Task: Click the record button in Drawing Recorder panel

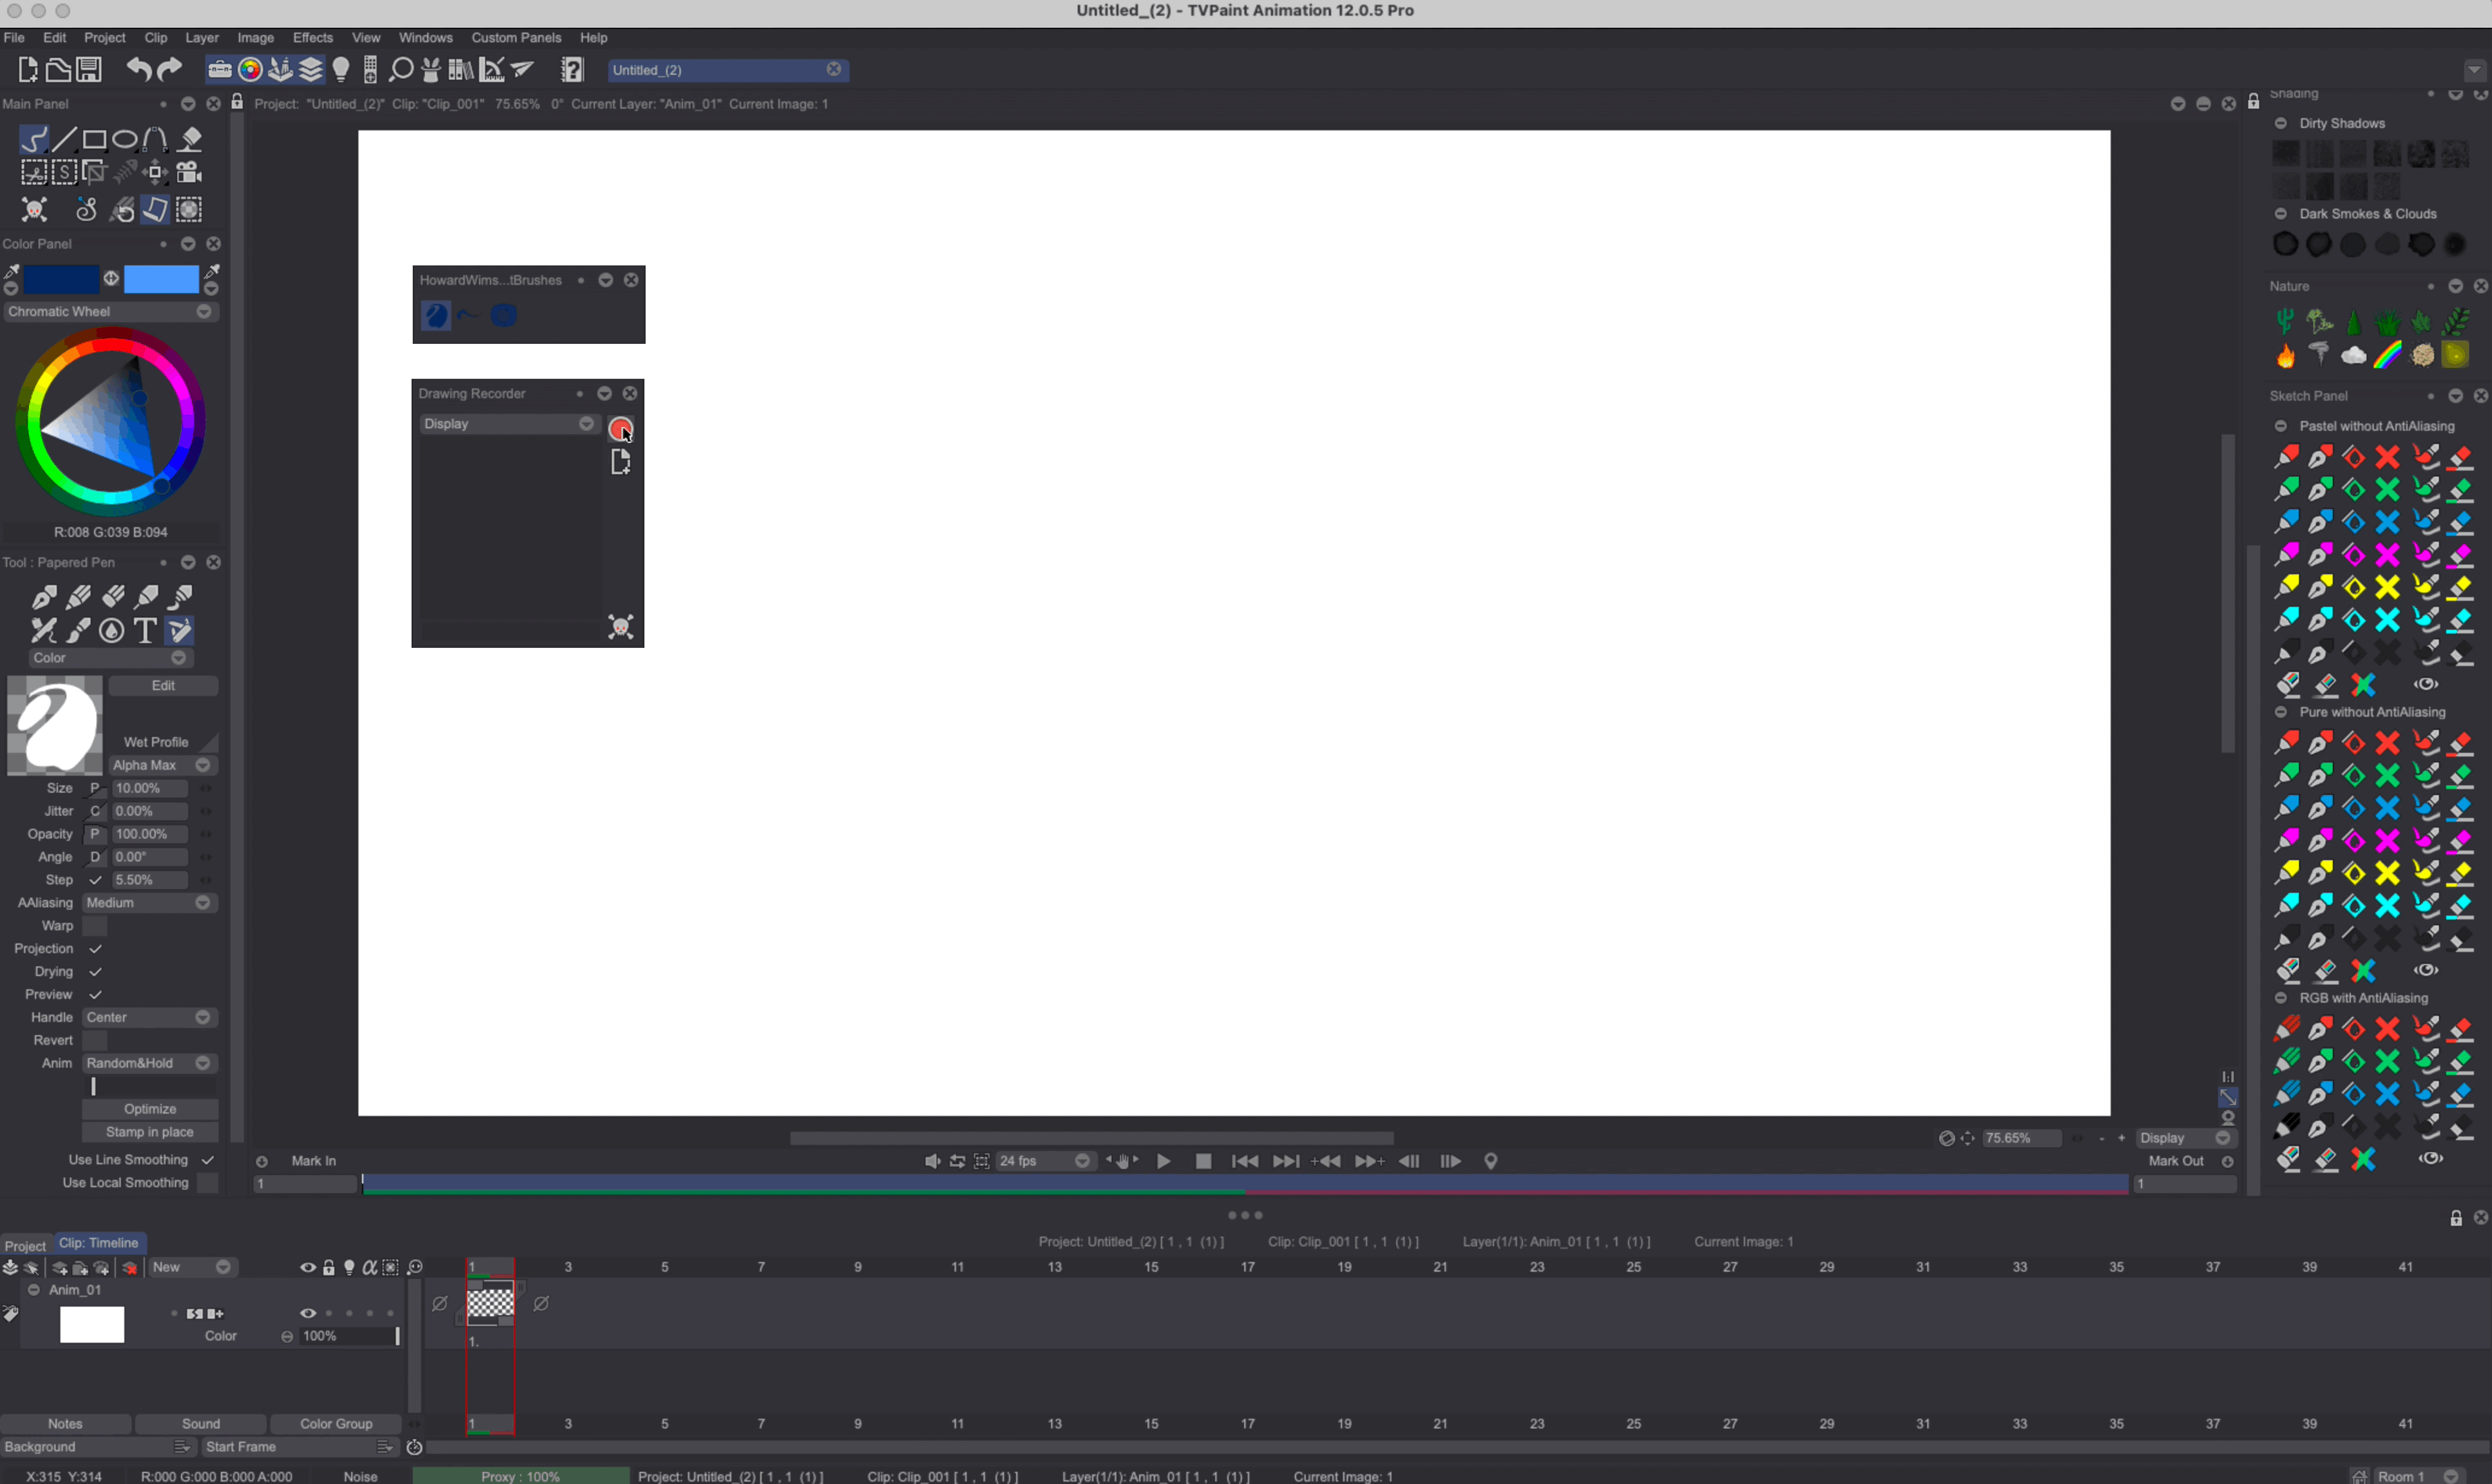Action: tap(620, 428)
